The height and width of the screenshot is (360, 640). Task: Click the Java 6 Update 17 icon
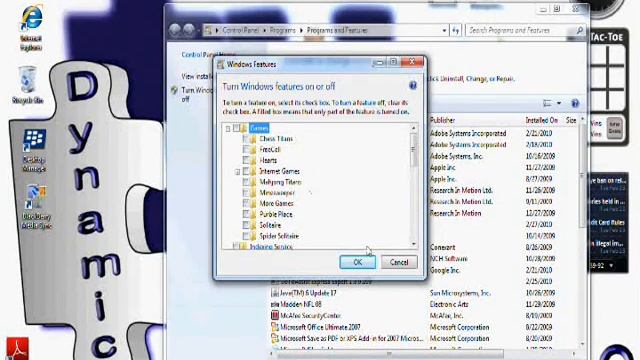pos(275,293)
